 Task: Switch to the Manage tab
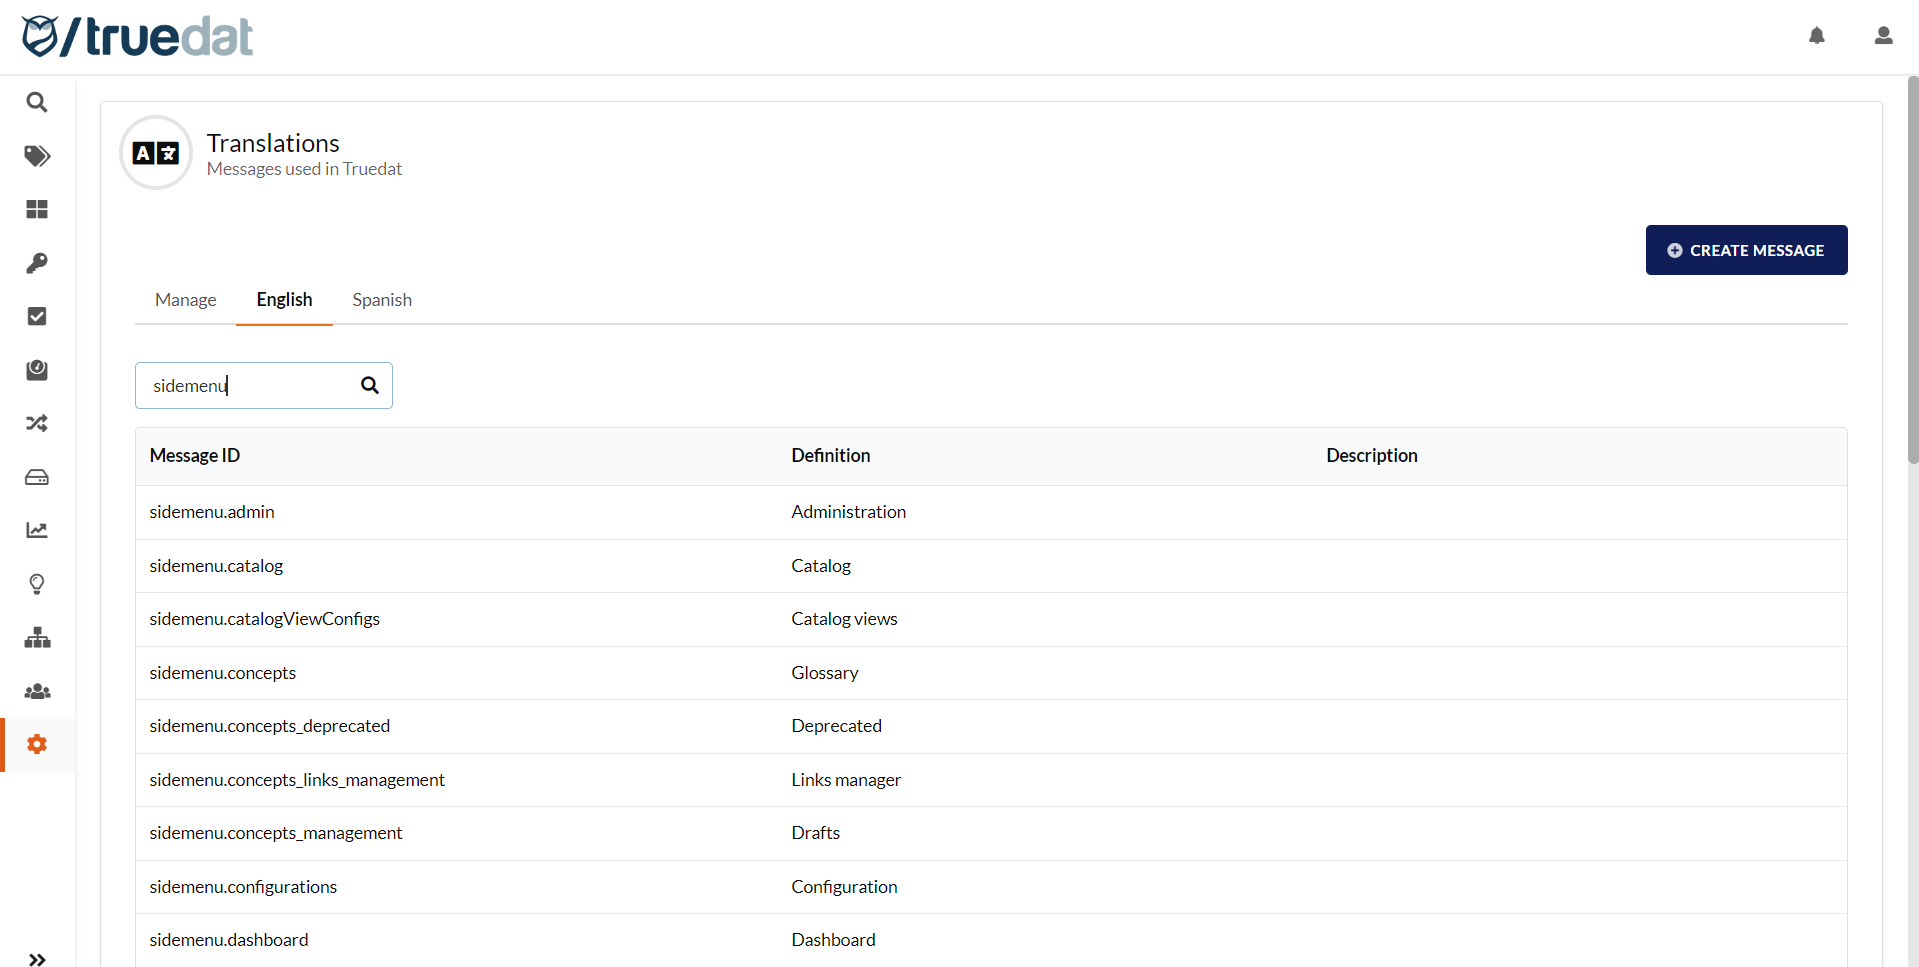(185, 300)
